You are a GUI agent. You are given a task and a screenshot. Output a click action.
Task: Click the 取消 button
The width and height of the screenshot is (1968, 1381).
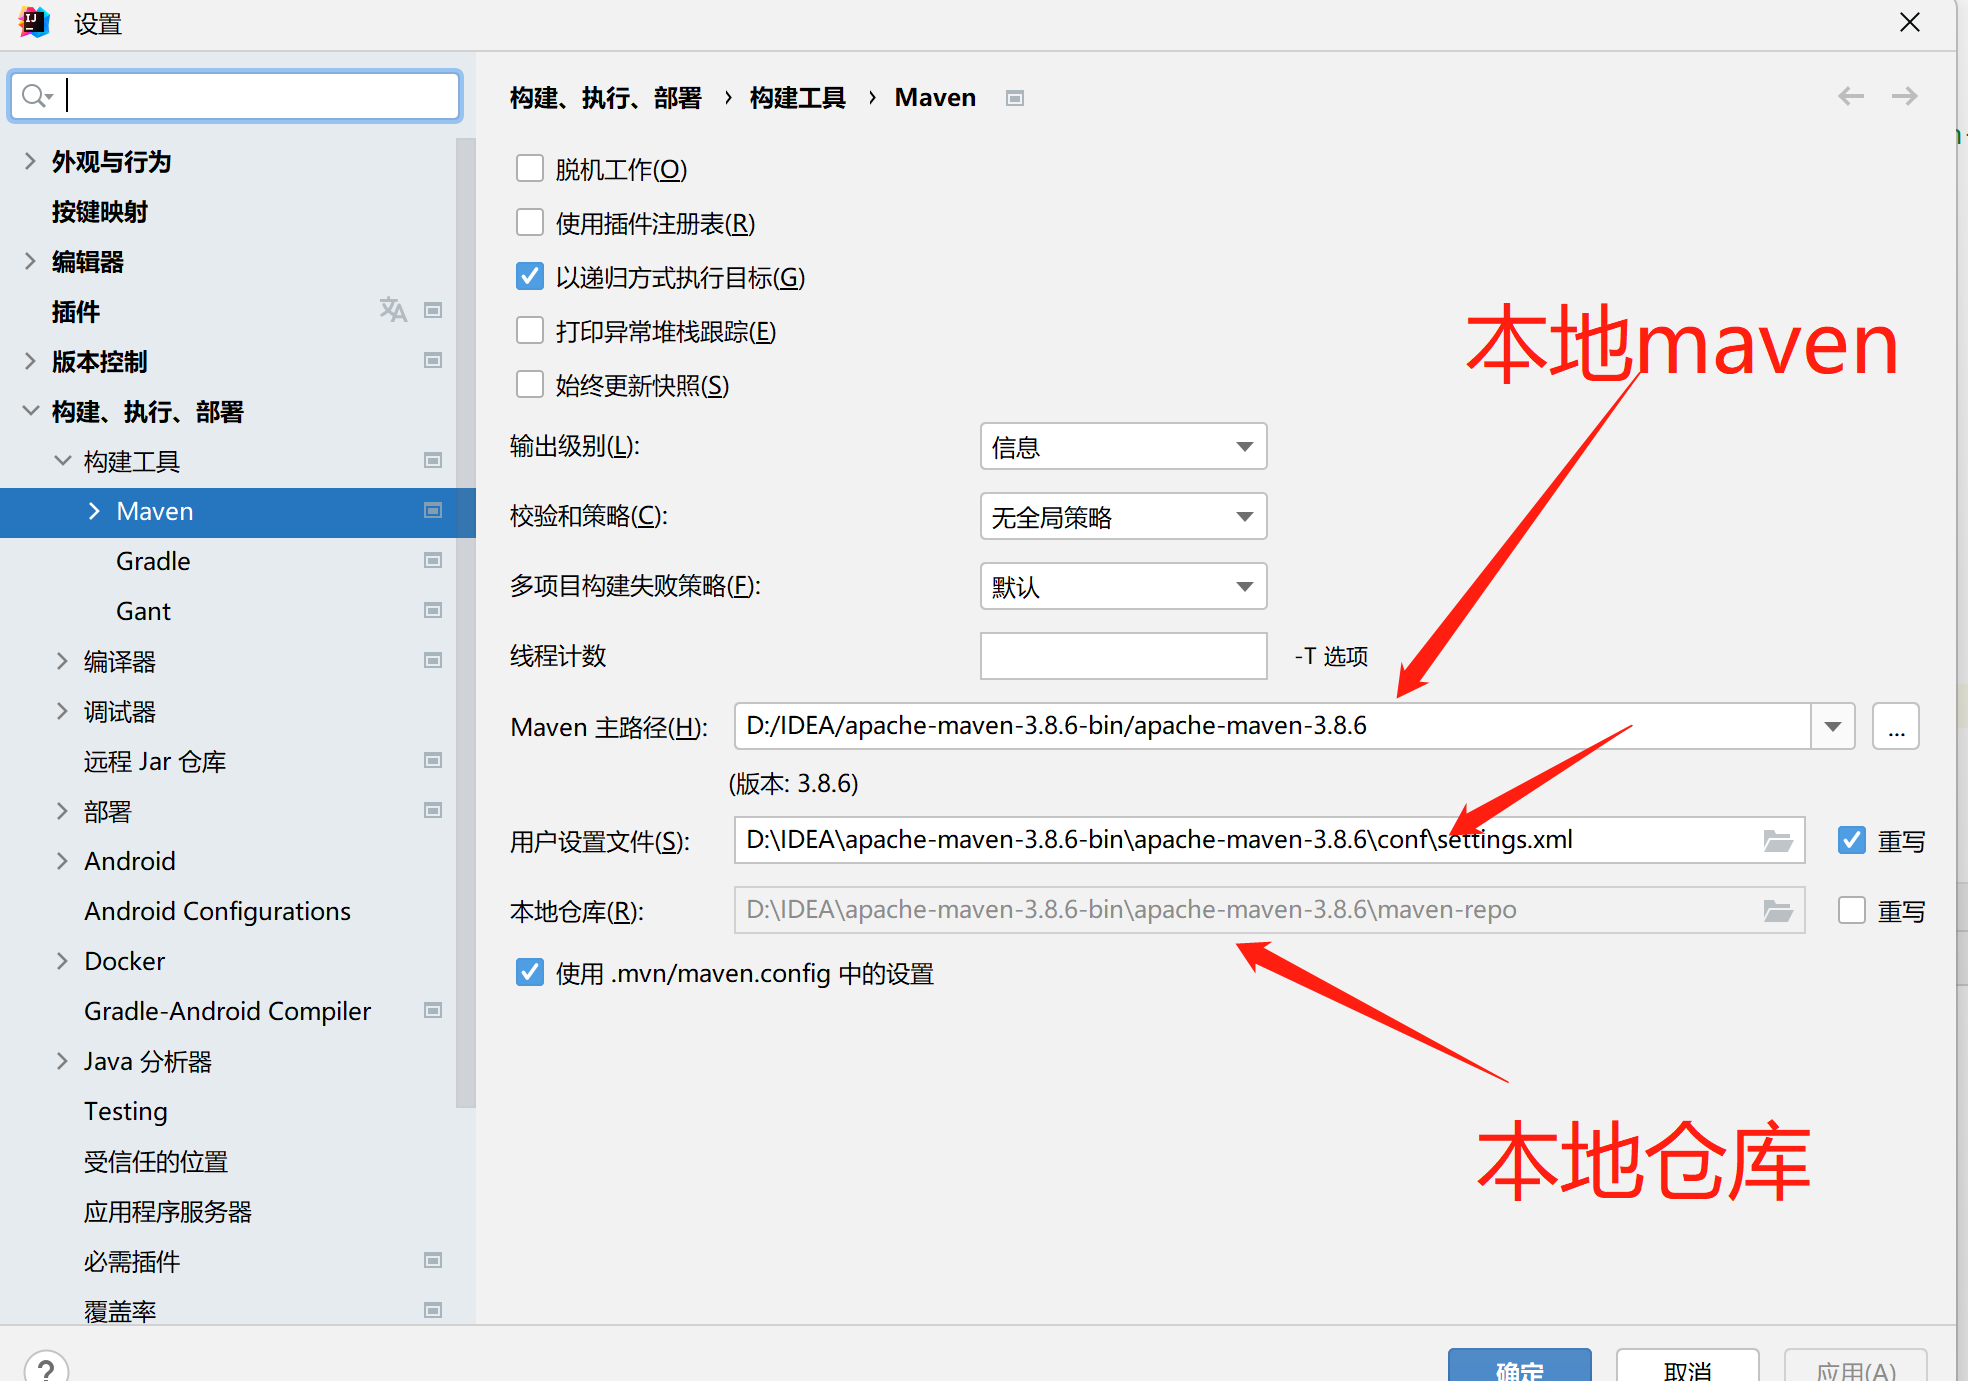click(1687, 1368)
